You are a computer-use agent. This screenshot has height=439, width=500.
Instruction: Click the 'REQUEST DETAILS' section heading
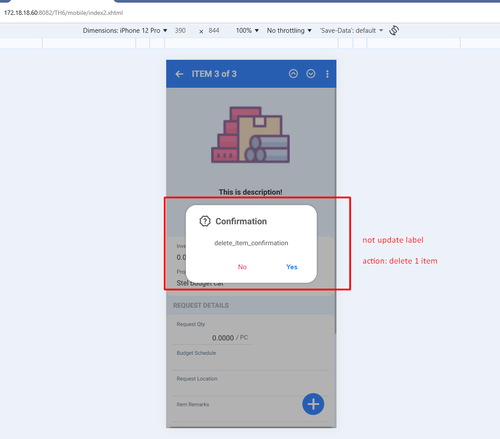click(201, 306)
